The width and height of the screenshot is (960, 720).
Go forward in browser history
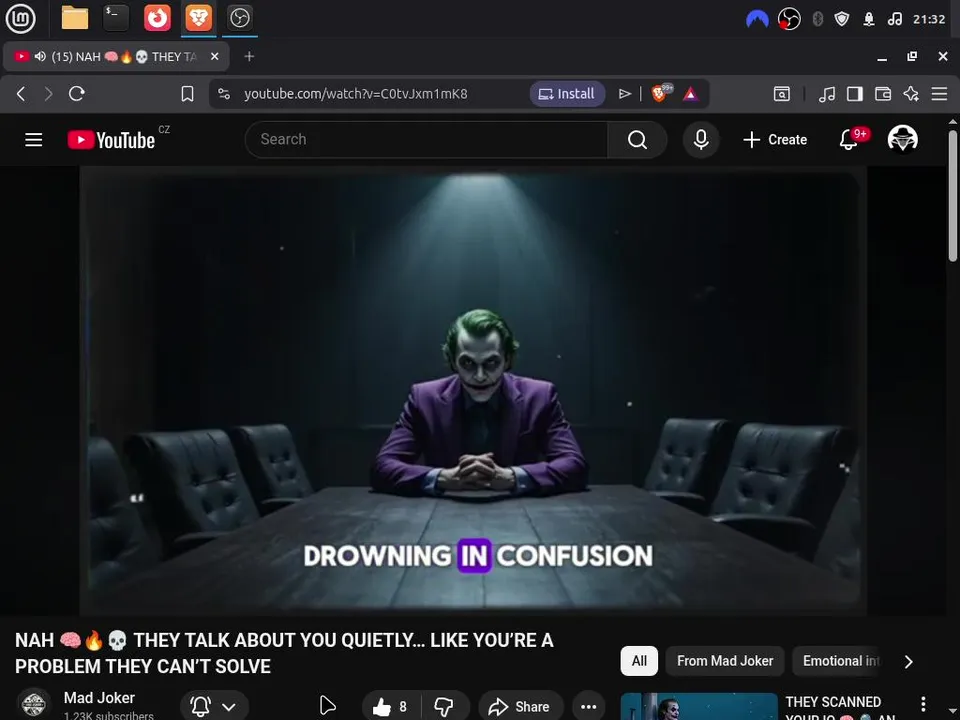click(48, 94)
